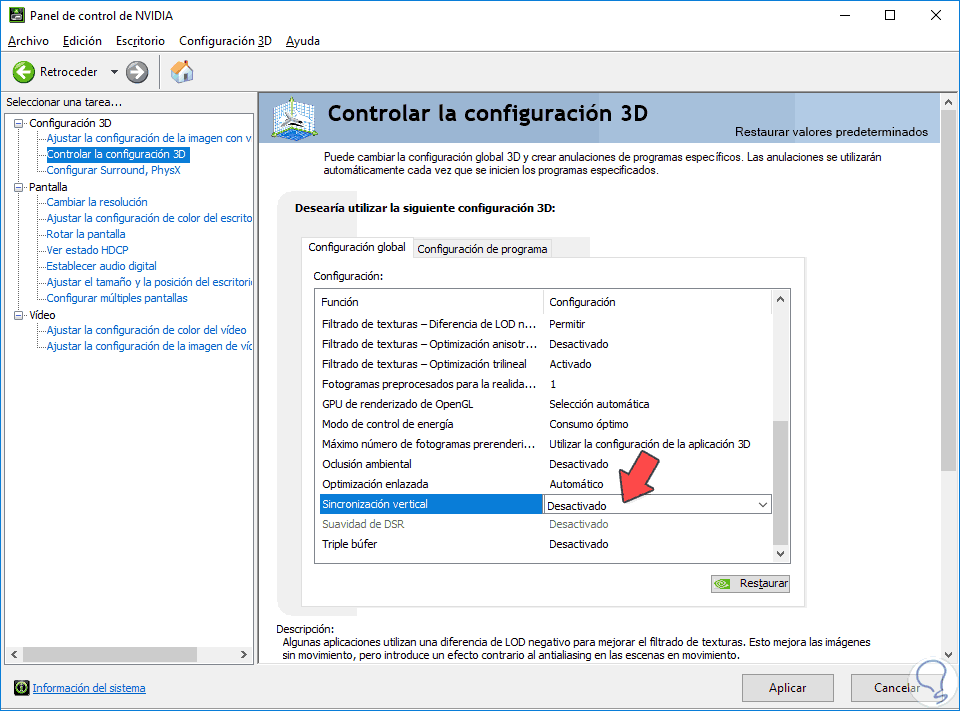This screenshot has width=960, height=711.
Task: Collapse the Vídeo tree node
Action: (x=19, y=315)
